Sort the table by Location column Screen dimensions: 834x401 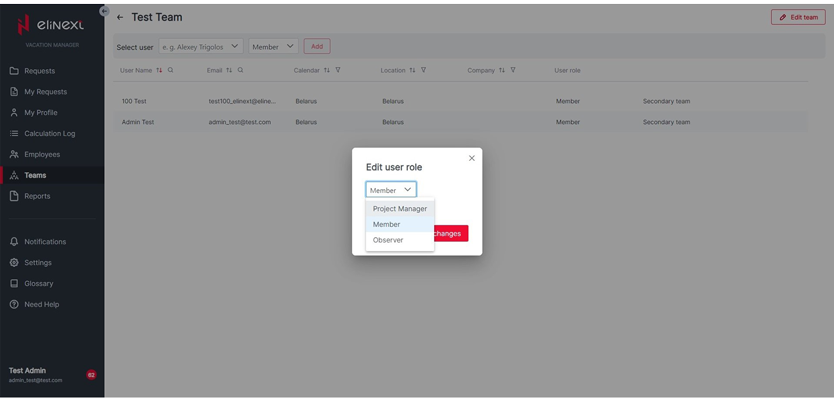[x=412, y=70]
